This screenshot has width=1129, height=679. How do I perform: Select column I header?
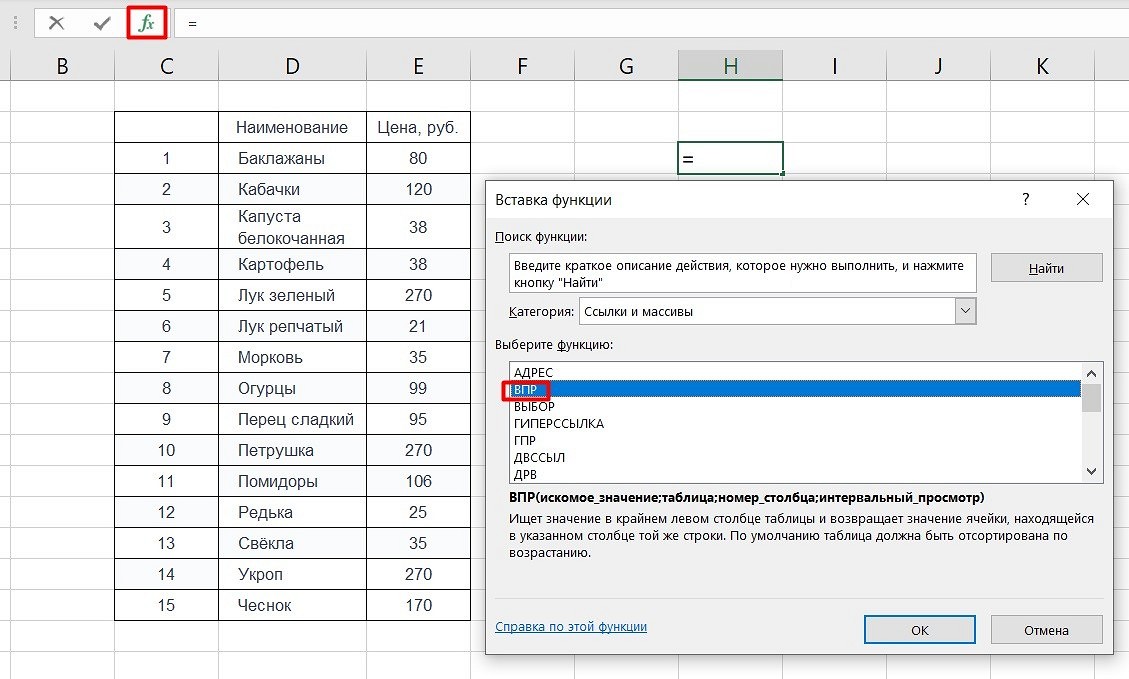tap(835, 66)
